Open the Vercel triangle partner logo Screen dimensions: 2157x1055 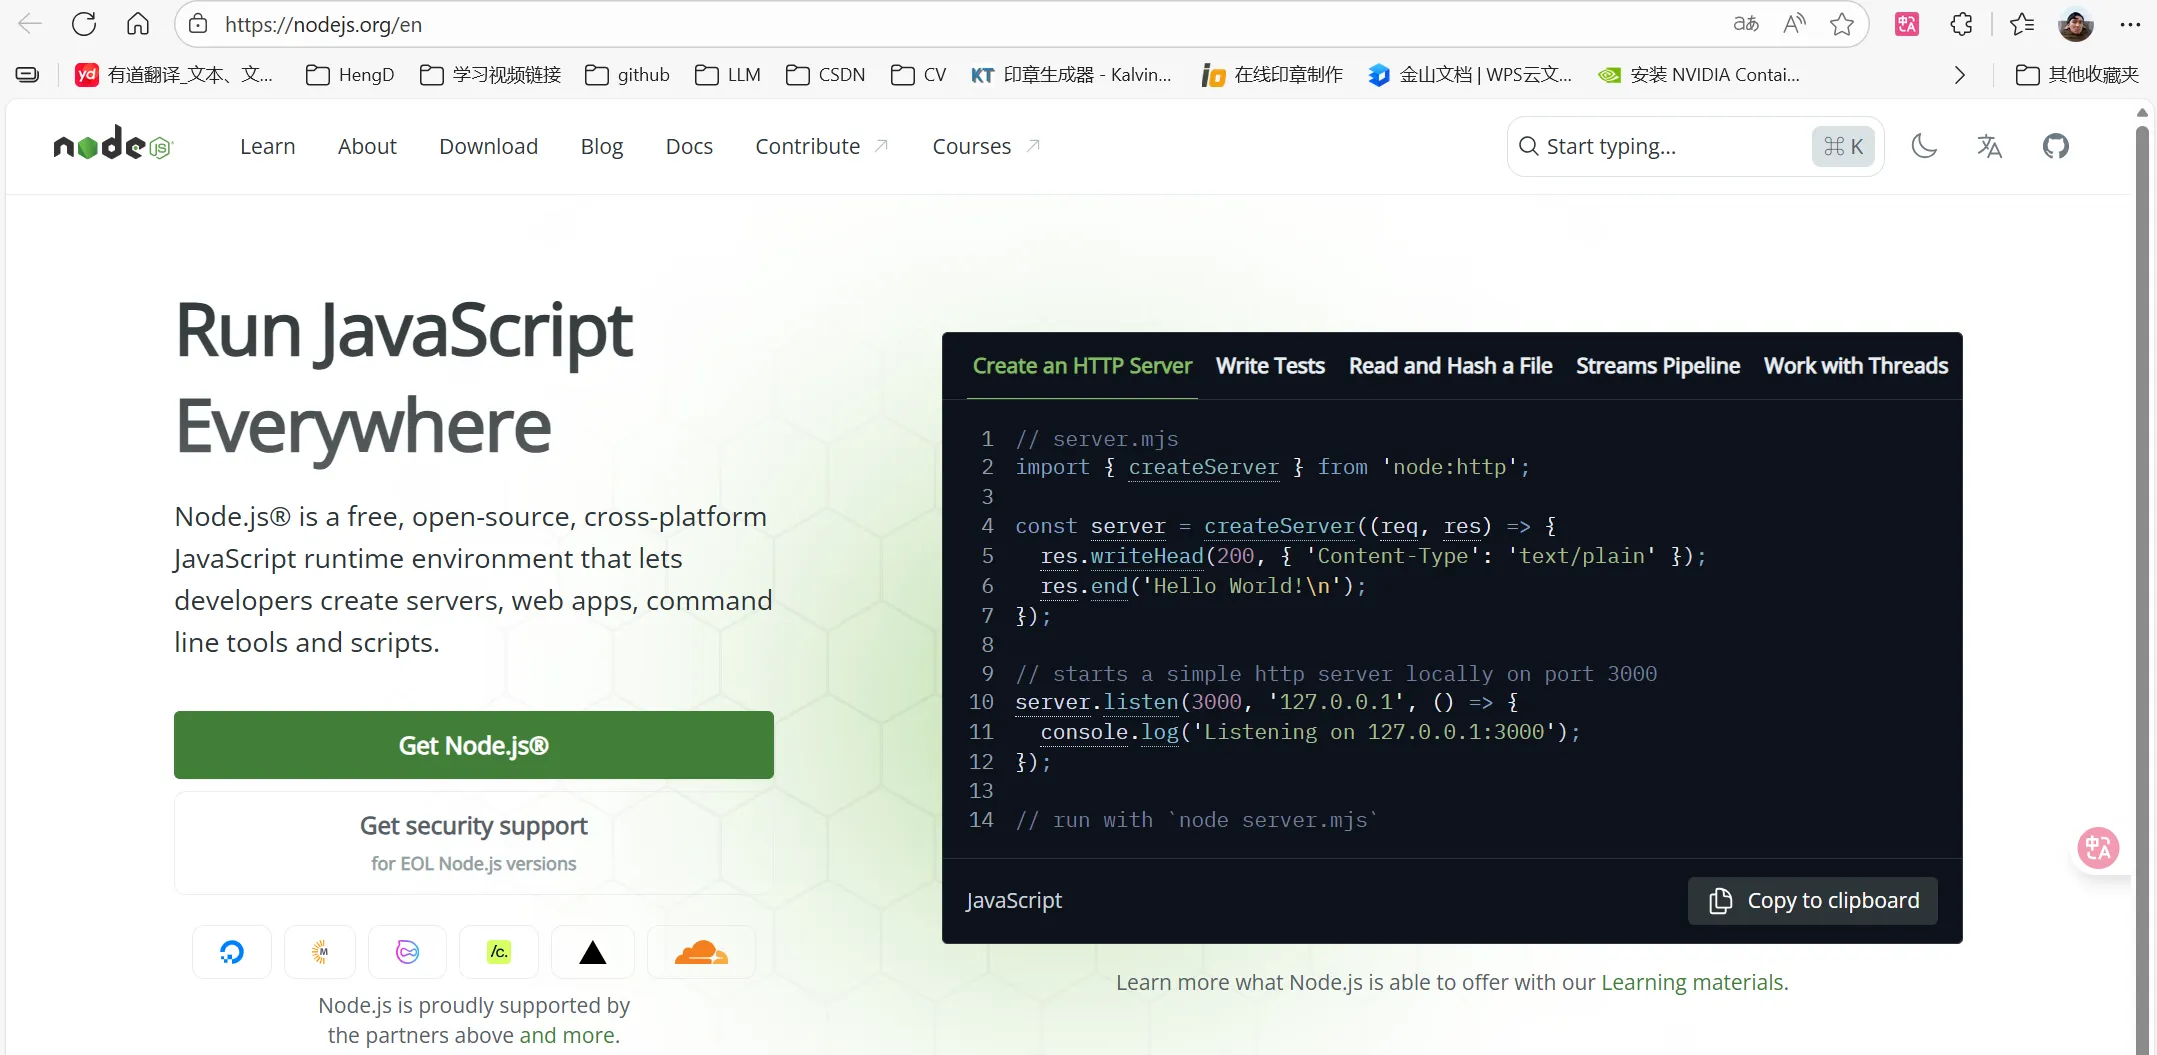(593, 952)
